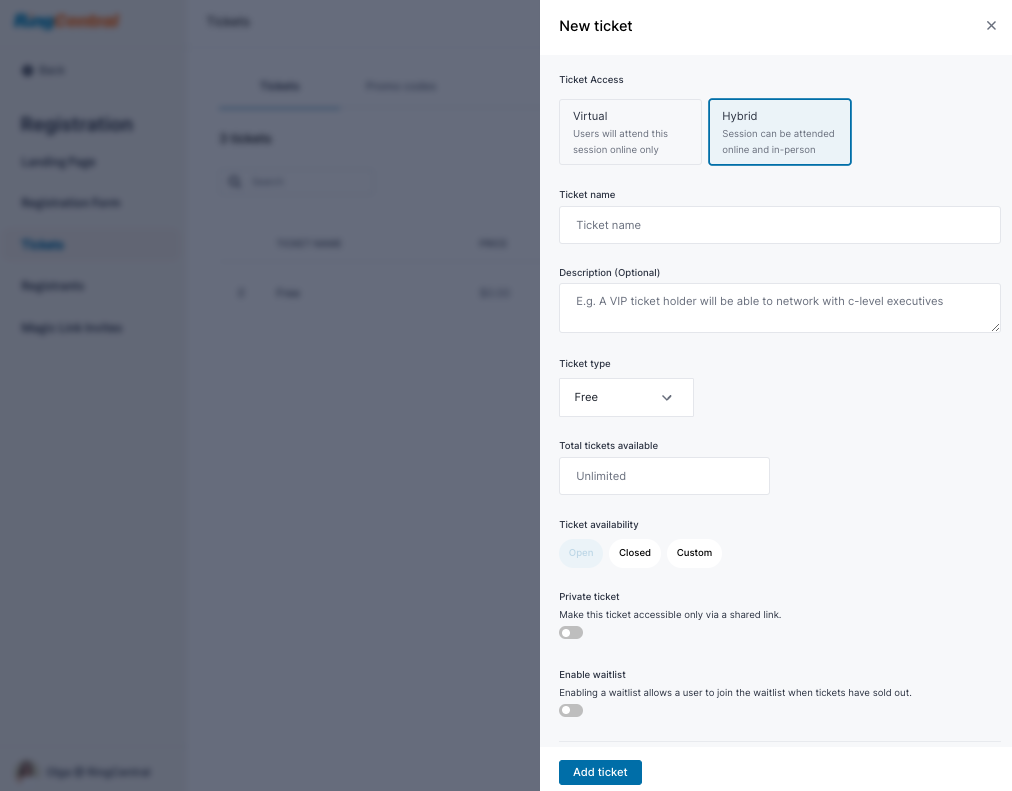Pick Custom ticket availability

pyautogui.click(x=694, y=553)
